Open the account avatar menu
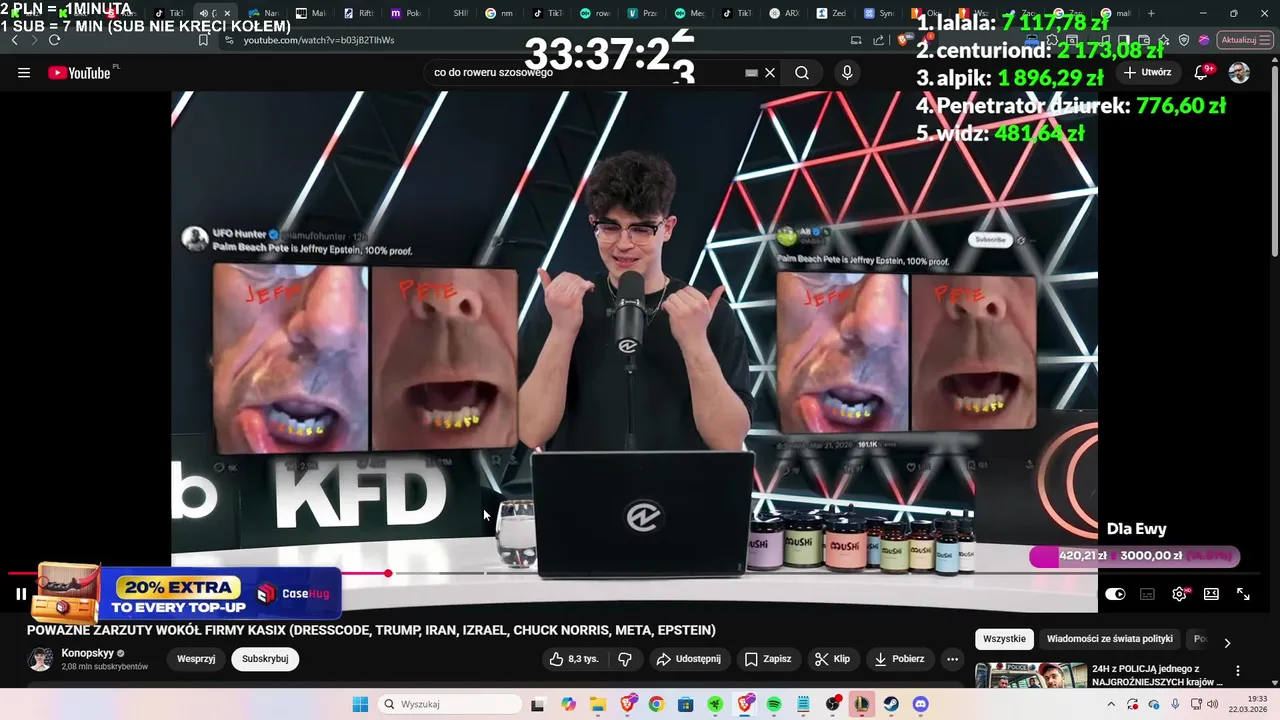1280x720 pixels. coord(1239,73)
